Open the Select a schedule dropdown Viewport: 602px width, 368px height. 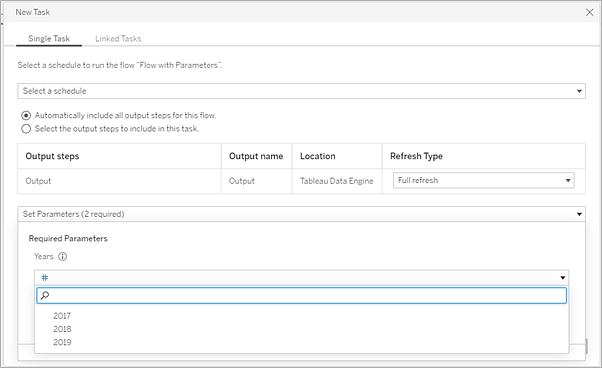pos(301,91)
